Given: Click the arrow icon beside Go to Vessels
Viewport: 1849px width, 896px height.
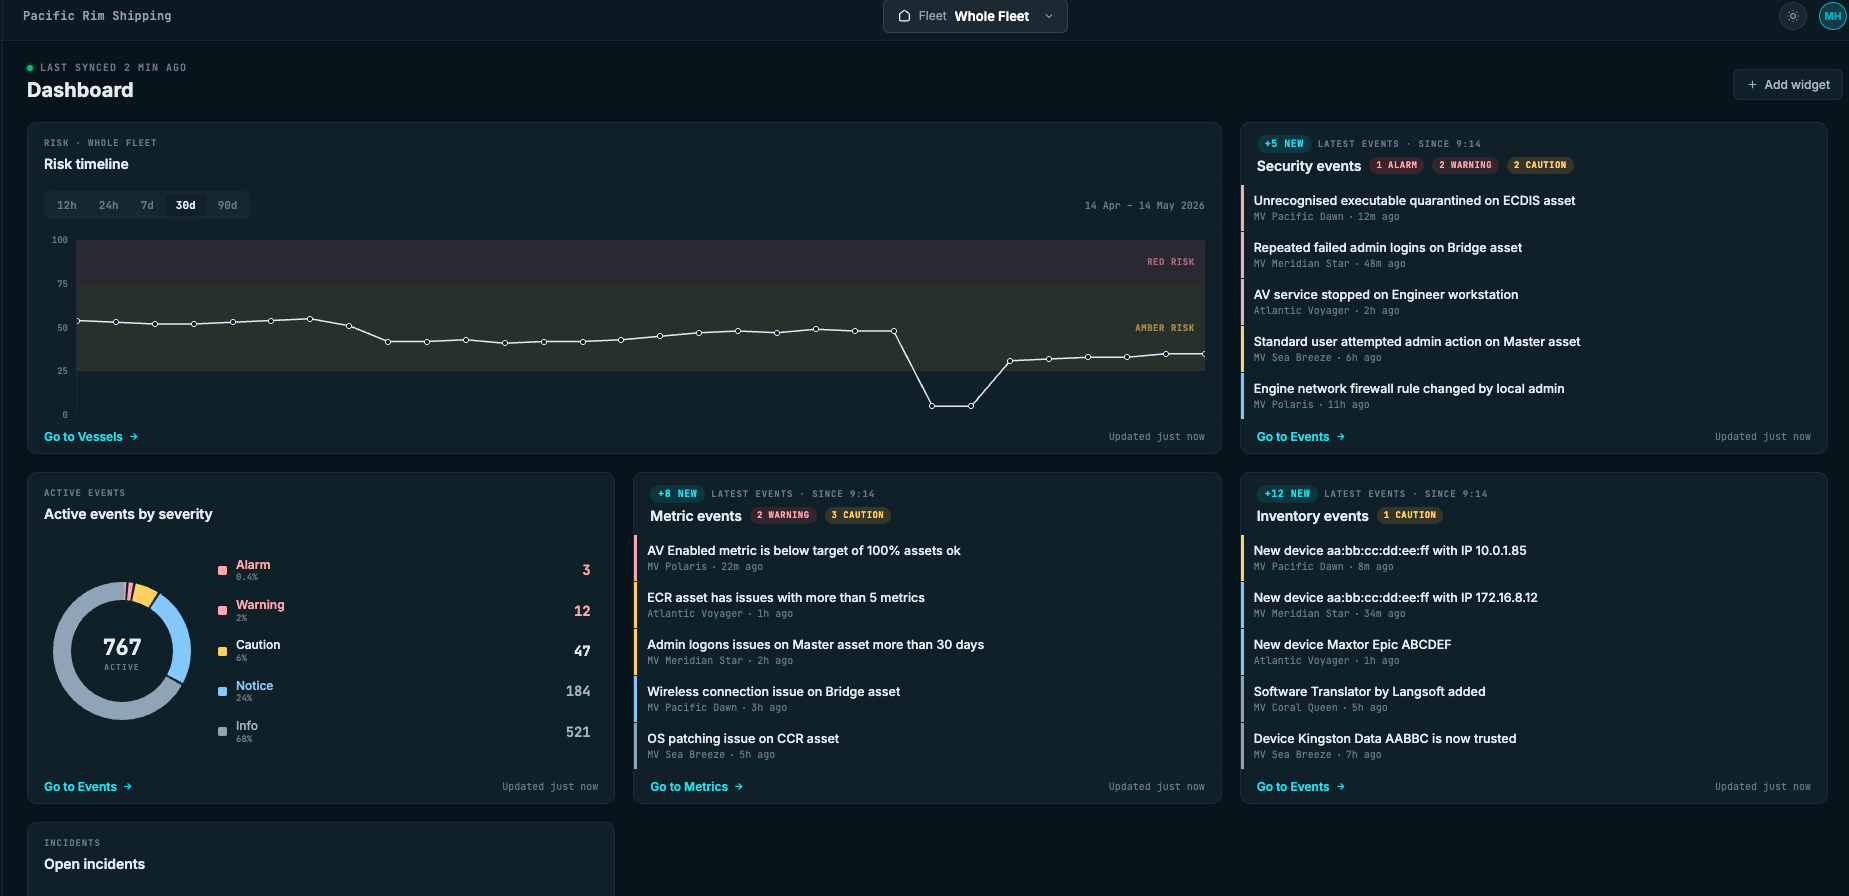Looking at the screenshot, I should (134, 437).
